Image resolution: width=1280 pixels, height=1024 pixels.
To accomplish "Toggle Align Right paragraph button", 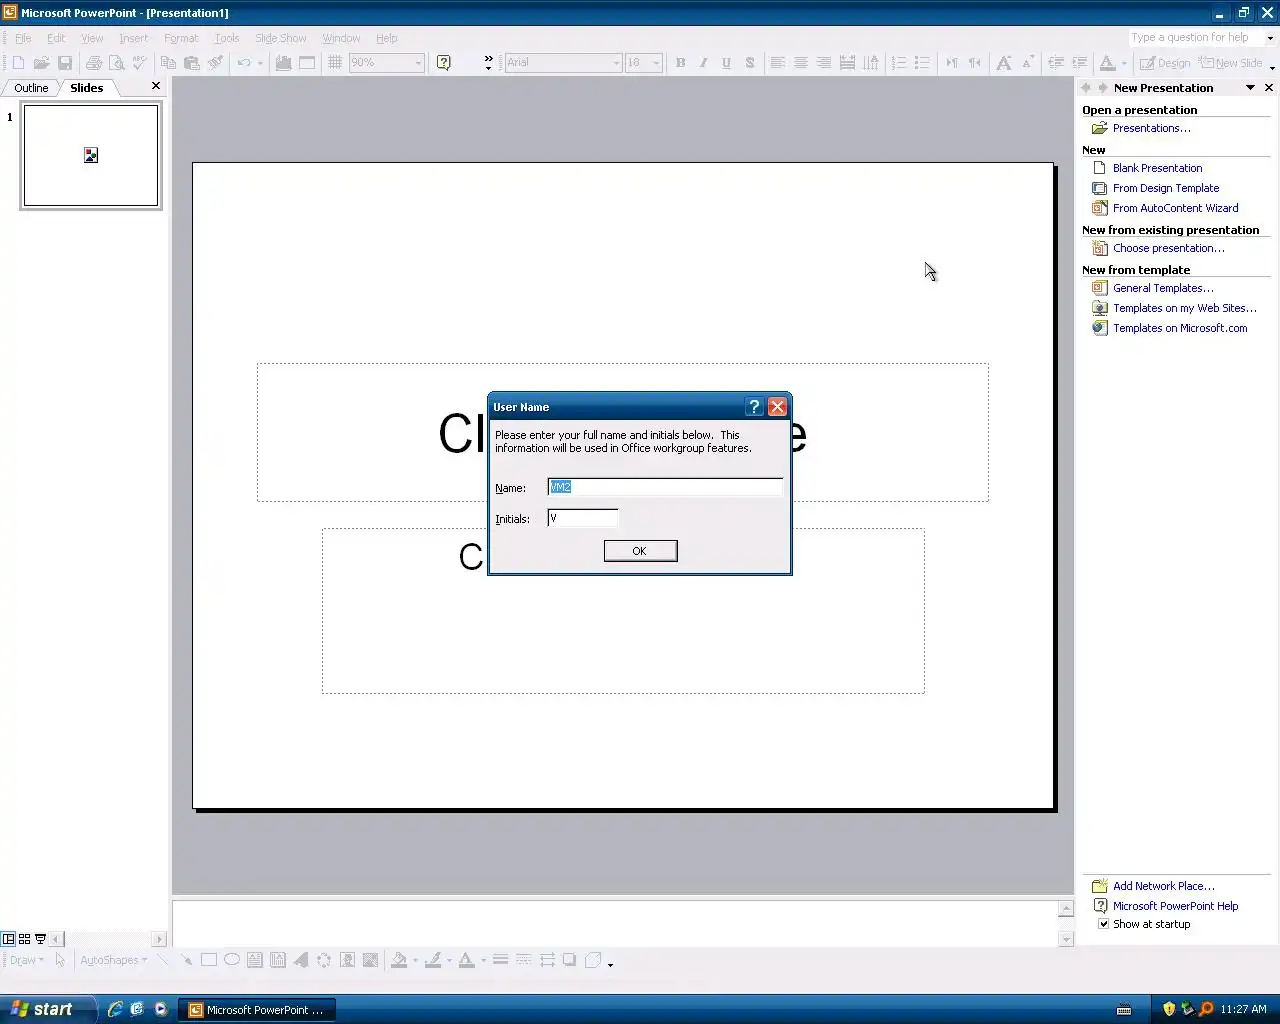I will 824,63.
